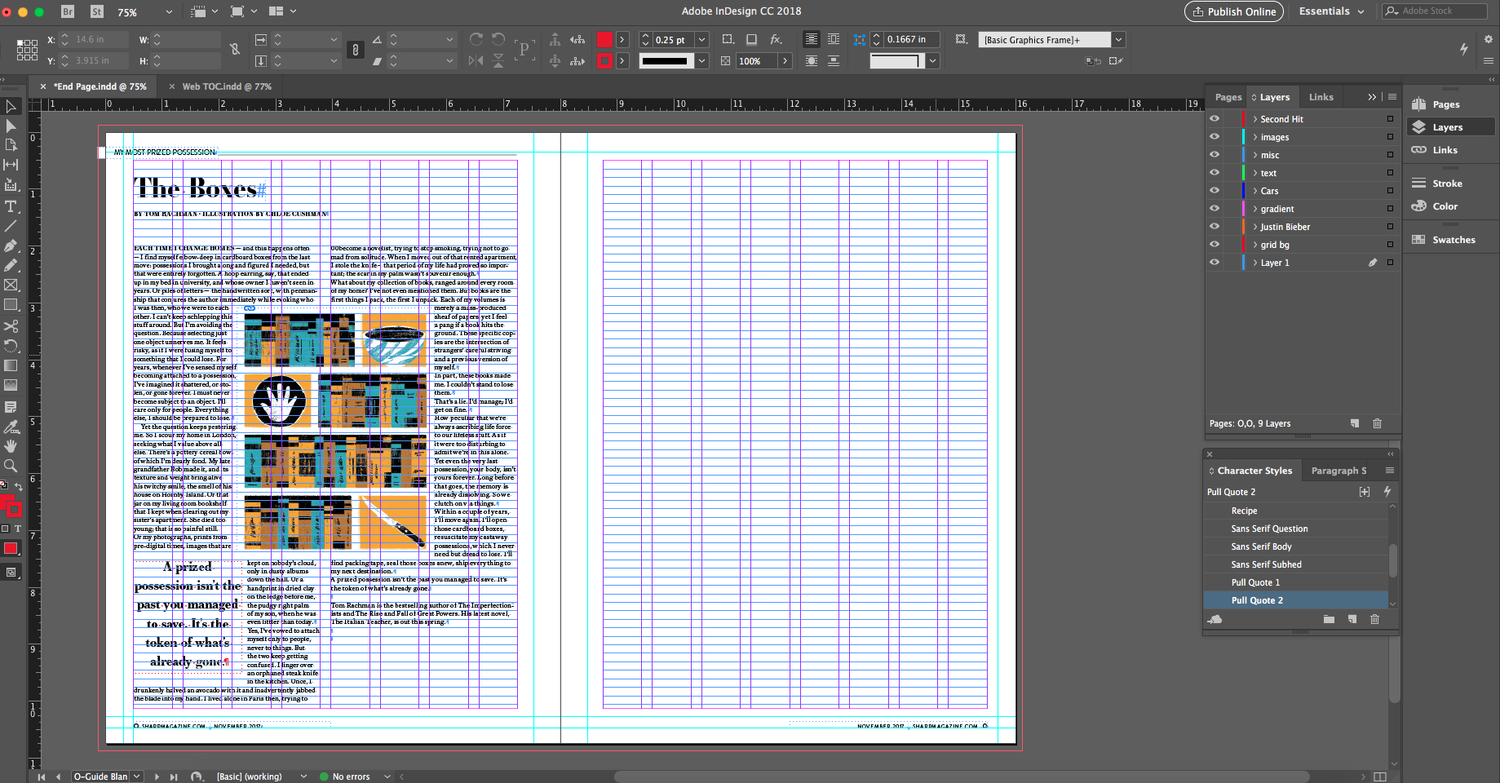This screenshot has width=1500, height=783.
Task: Select Pull Quote 1 character style
Action: 1255,583
